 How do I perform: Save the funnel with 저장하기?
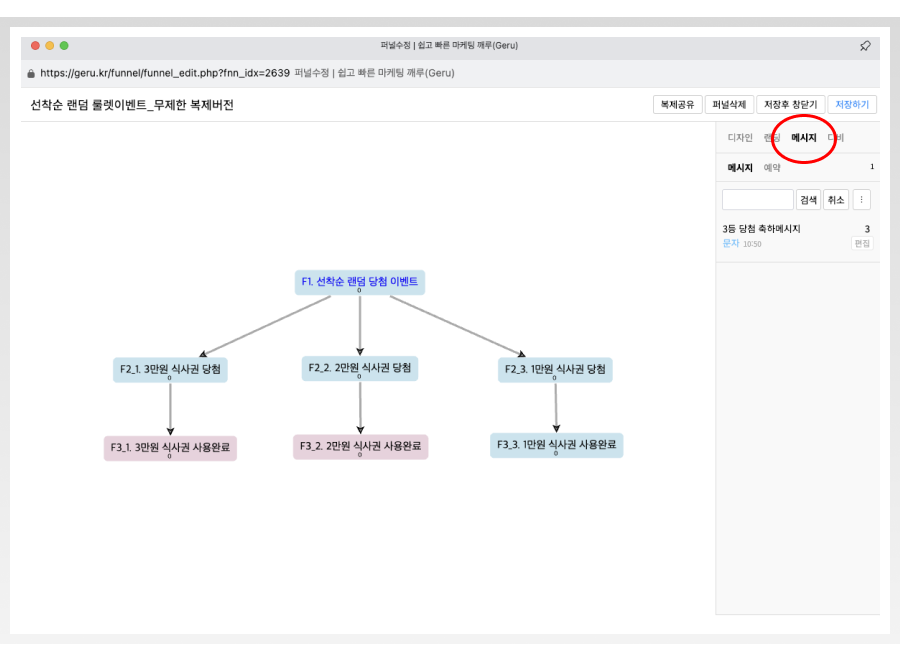click(x=853, y=105)
